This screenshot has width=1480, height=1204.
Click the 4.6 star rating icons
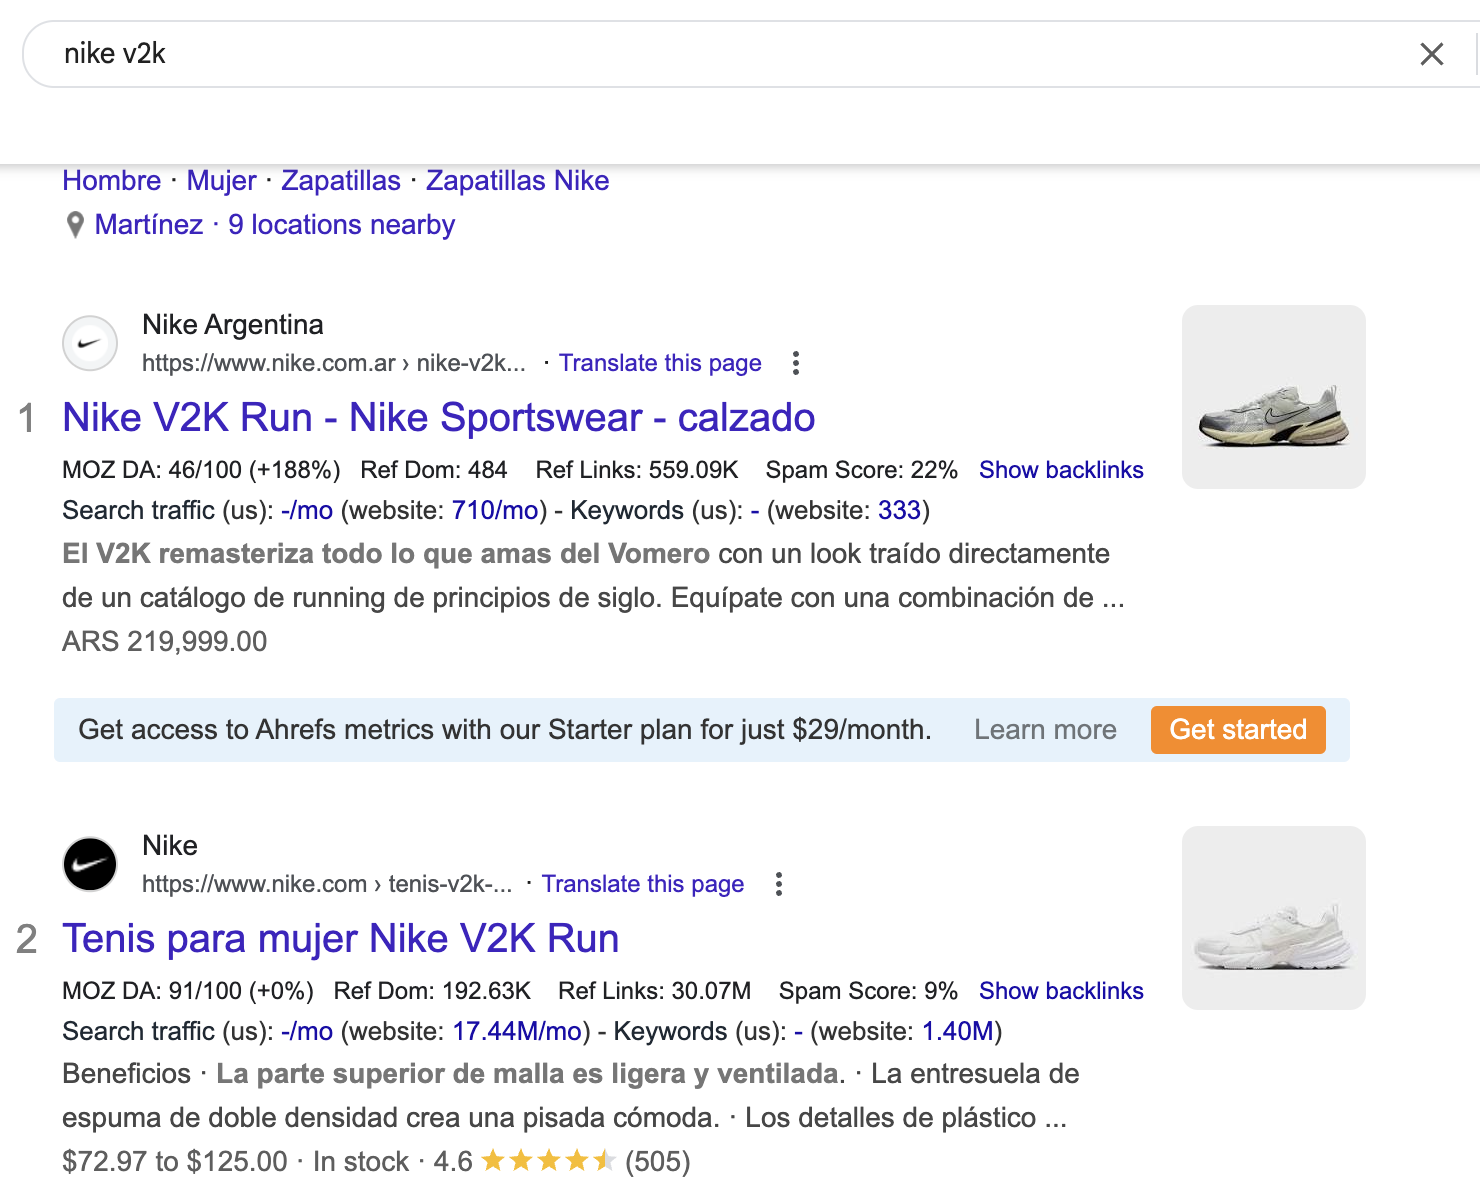click(548, 1161)
